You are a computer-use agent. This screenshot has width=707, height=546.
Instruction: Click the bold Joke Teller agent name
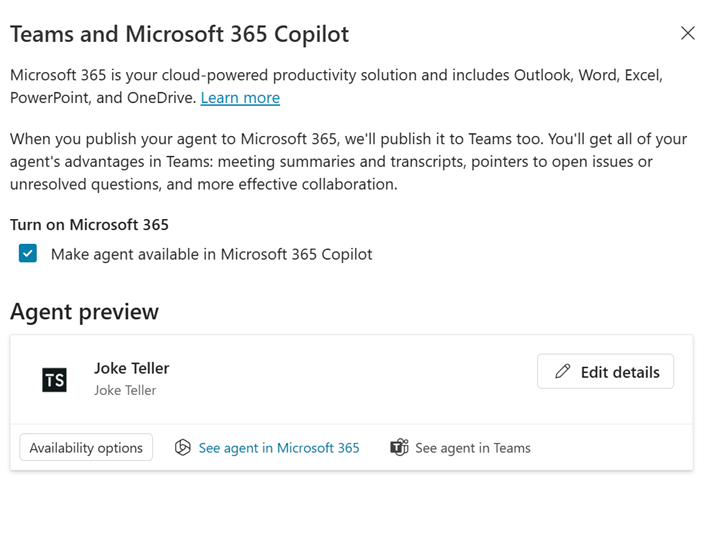click(132, 368)
